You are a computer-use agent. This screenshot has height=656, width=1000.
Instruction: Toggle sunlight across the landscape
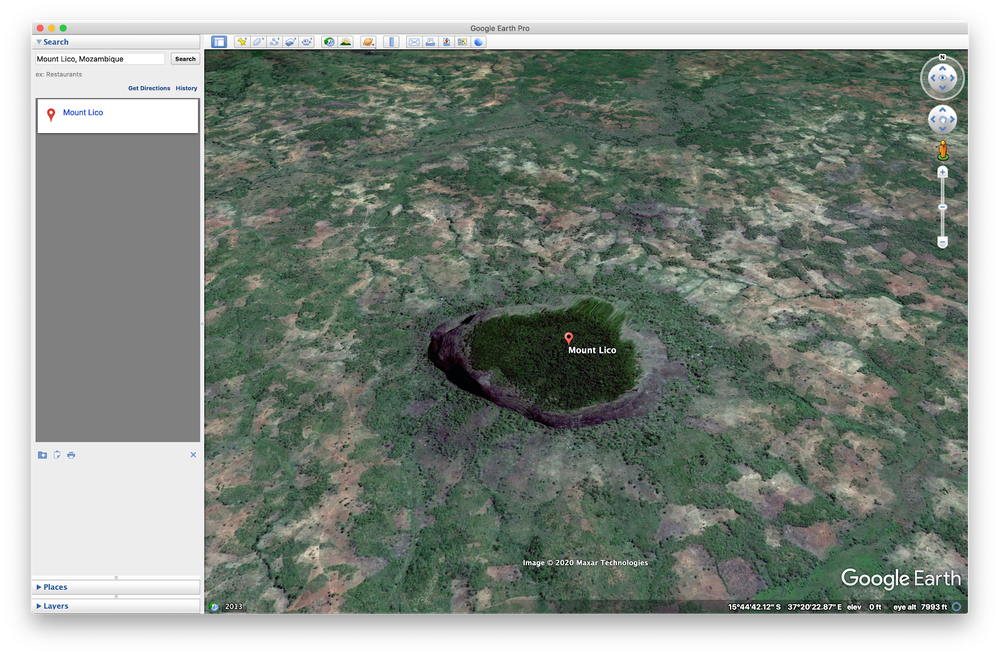point(346,42)
